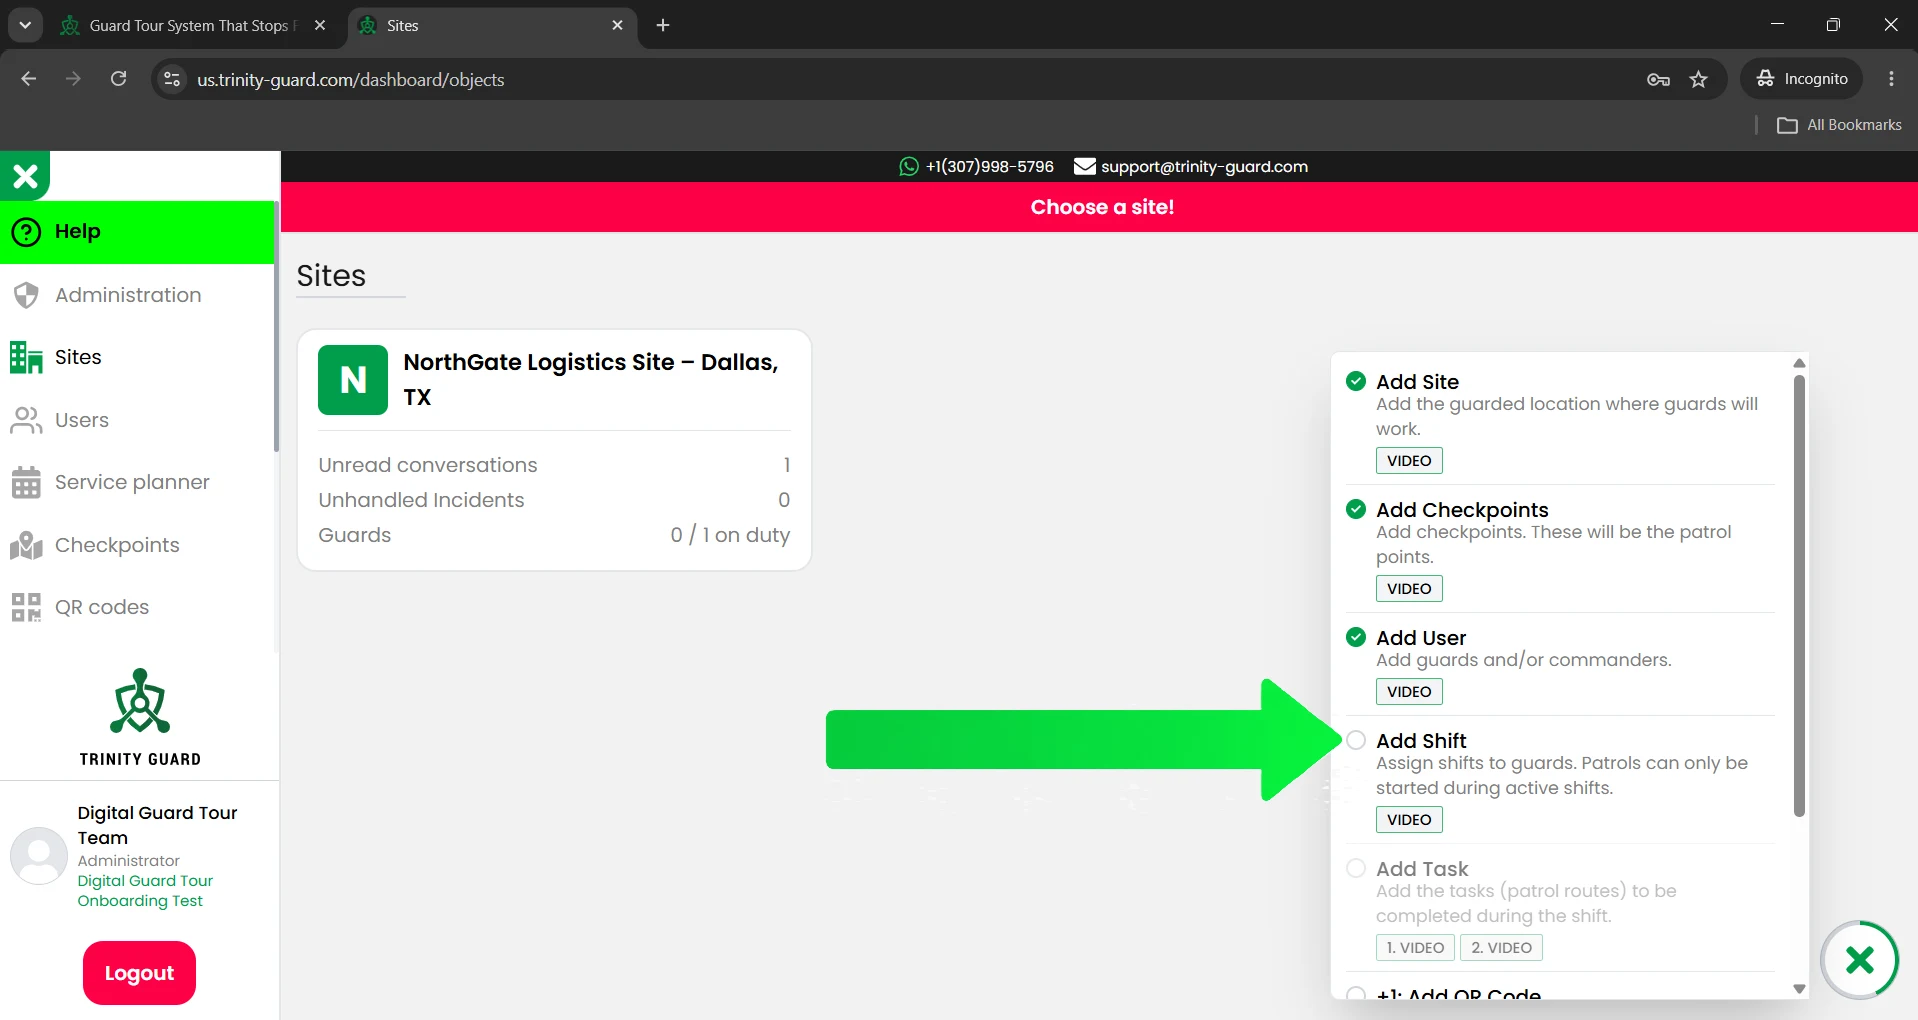
Task: Open the Checkpoints page
Action: (x=137, y=545)
